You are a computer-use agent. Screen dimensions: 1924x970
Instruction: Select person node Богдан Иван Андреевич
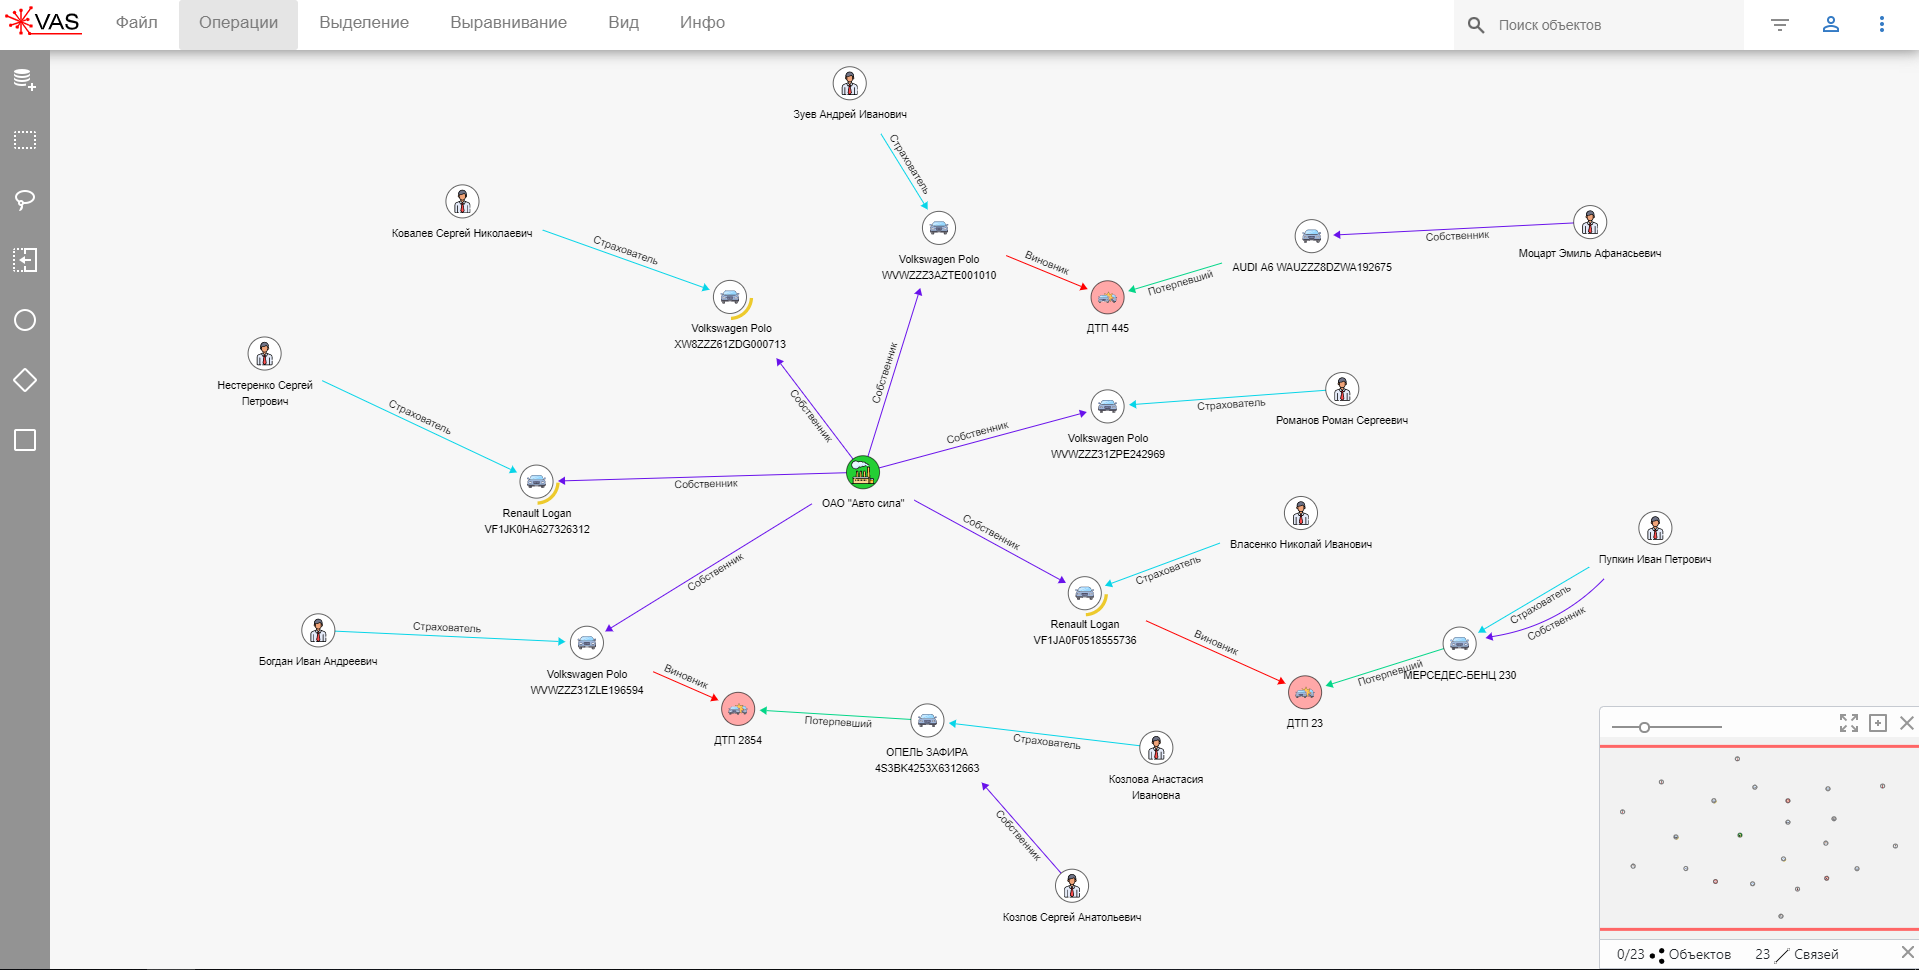point(318,631)
